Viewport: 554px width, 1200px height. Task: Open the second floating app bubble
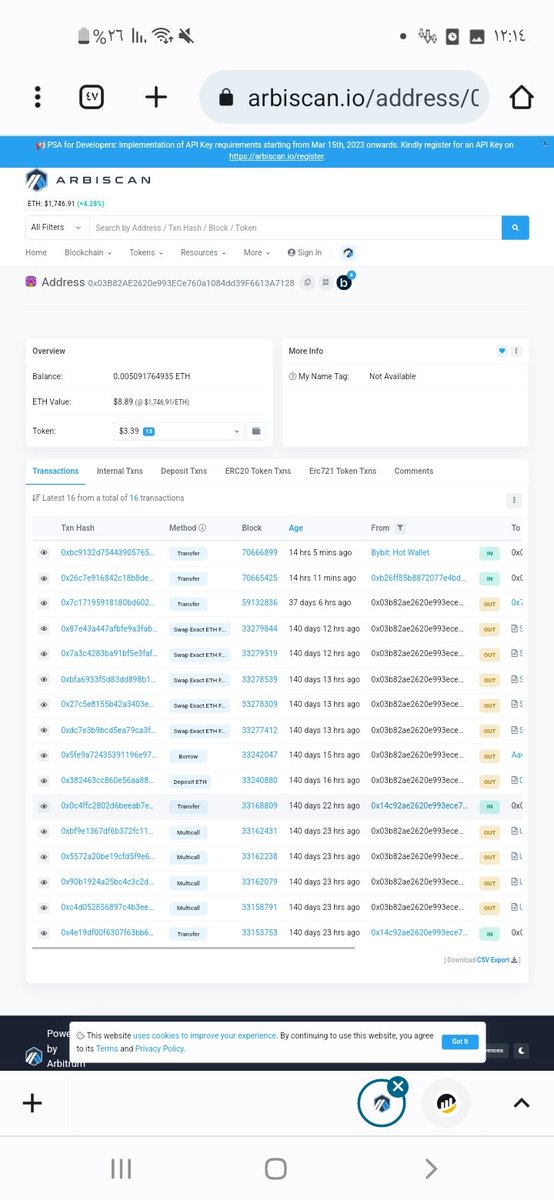[446, 1103]
